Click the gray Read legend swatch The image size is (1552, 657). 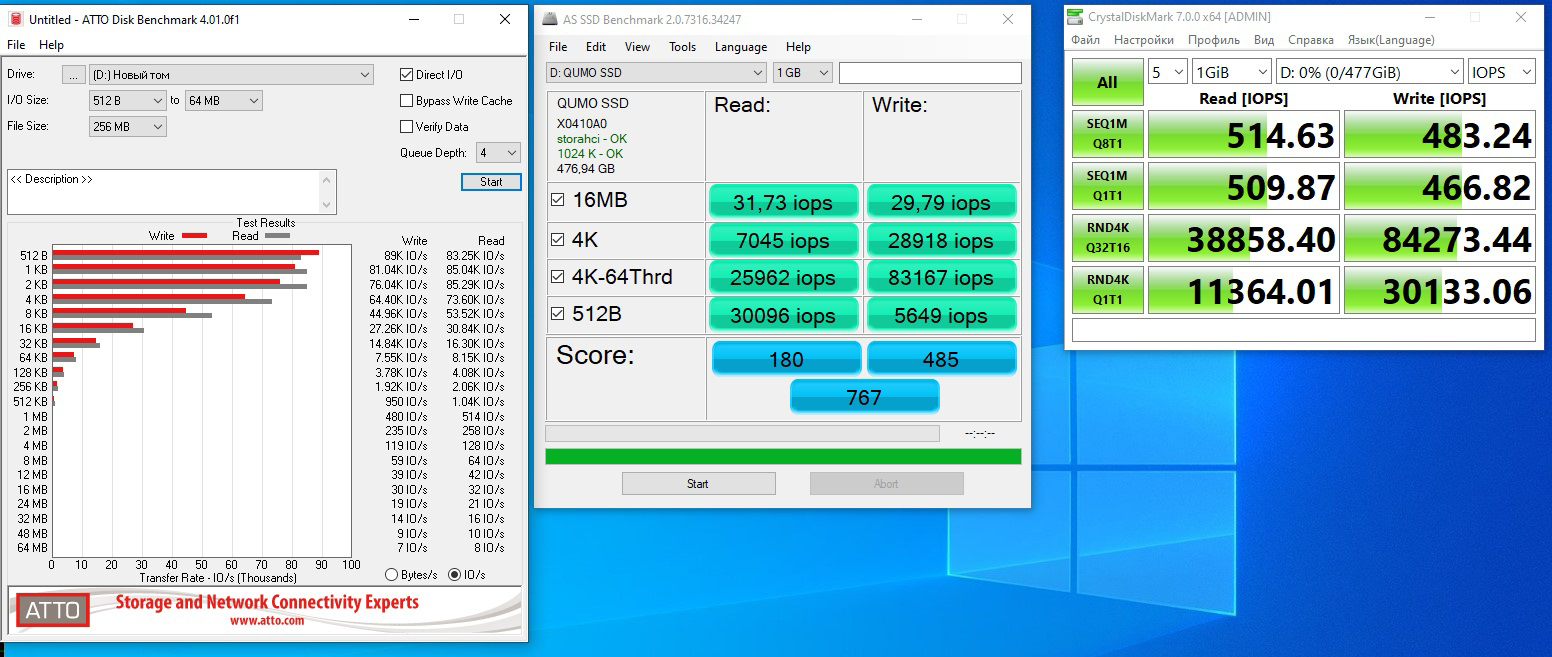coord(277,236)
